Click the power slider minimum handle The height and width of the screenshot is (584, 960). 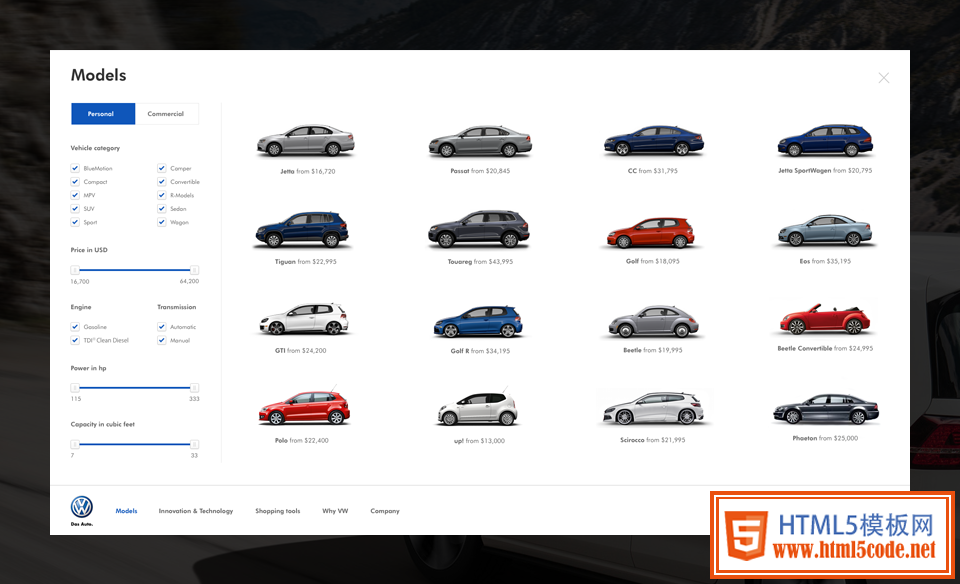tap(75, 387)
